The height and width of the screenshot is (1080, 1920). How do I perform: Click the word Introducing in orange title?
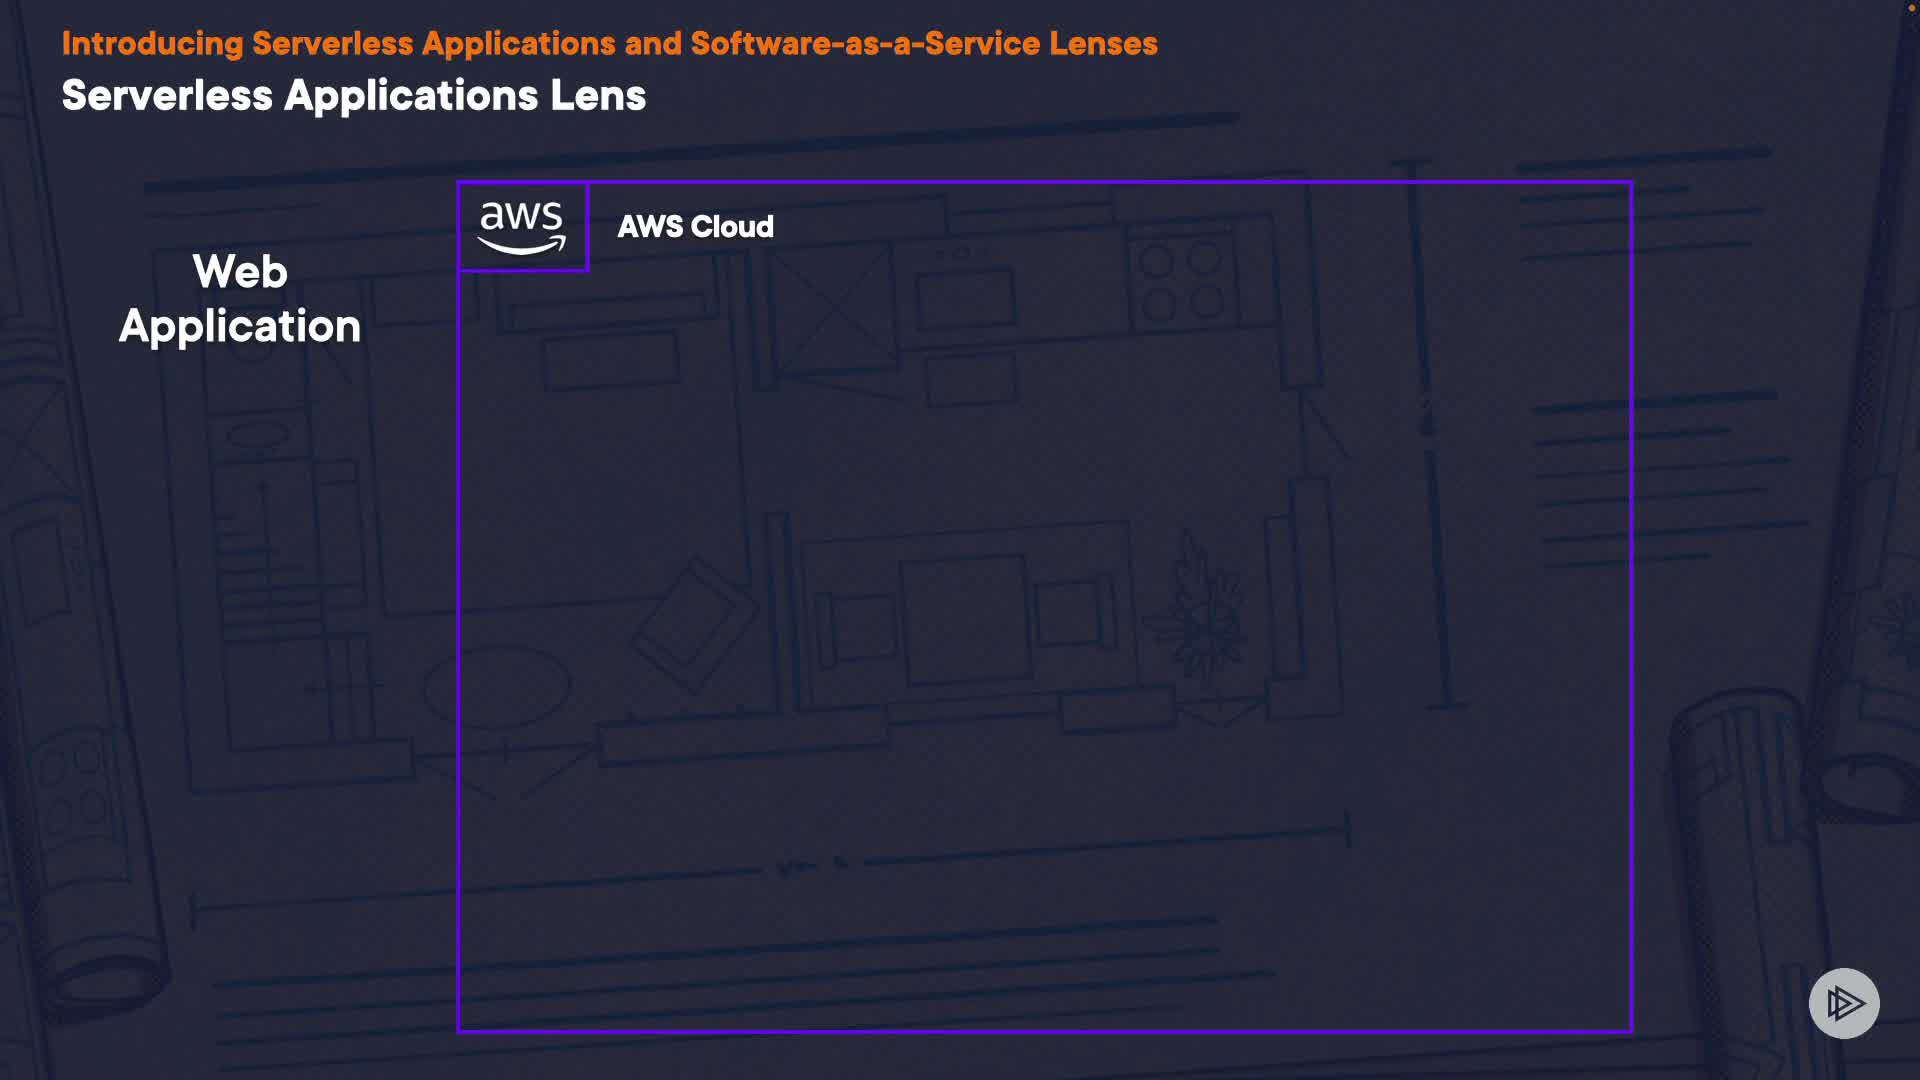pyautogui.click(x=152, y=44)
